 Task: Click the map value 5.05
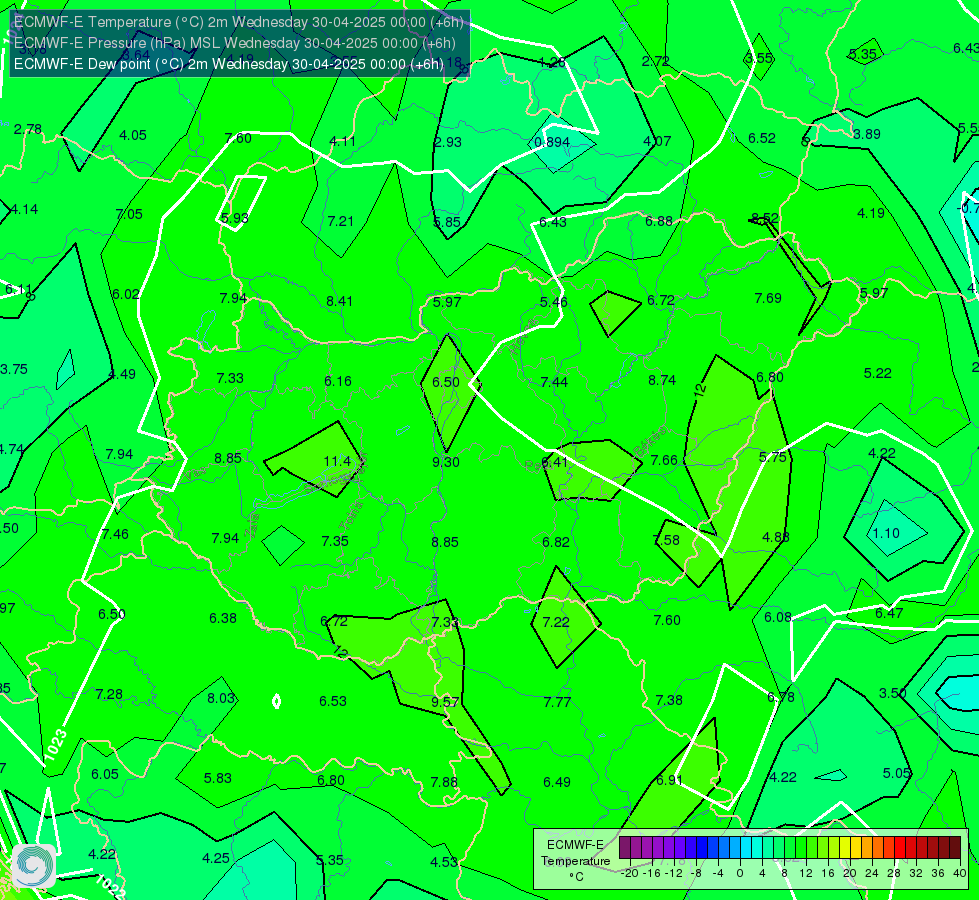coord(897,773)
